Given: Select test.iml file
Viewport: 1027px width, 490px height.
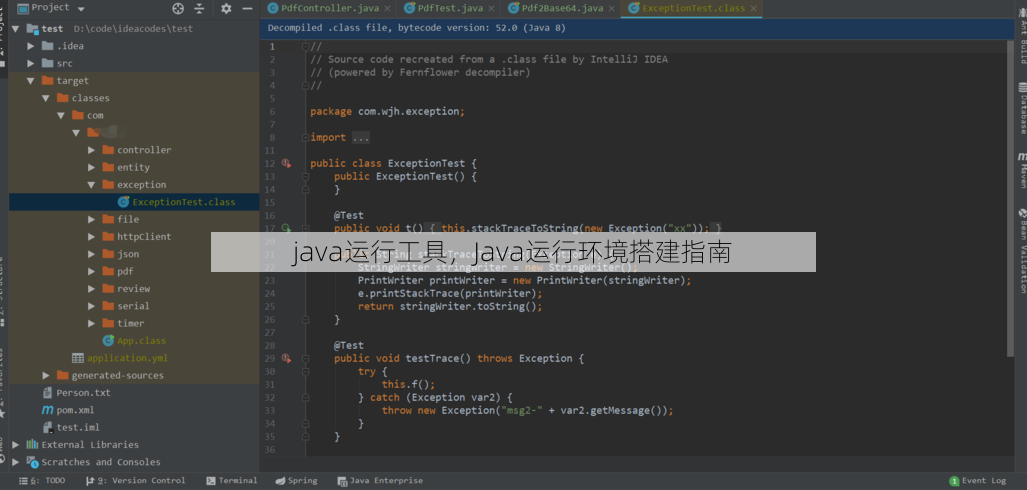Looking at the screenshot, I should click(x=71, y=428).
